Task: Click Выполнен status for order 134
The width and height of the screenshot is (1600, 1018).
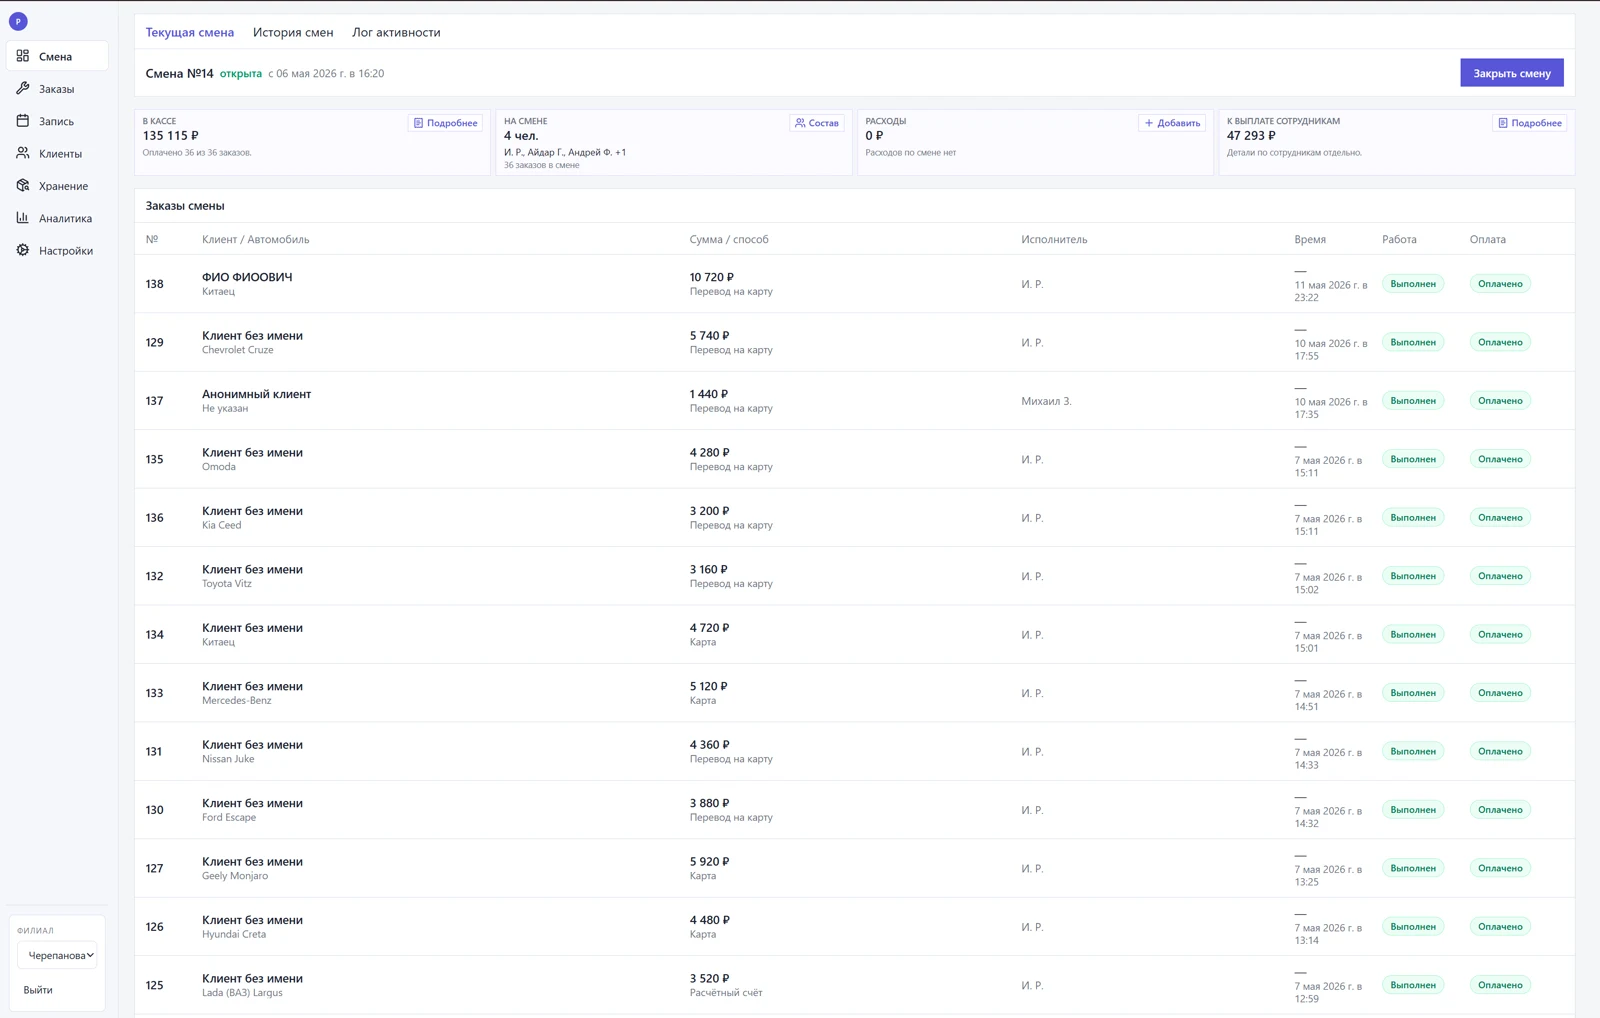Action: point(1412,634)
